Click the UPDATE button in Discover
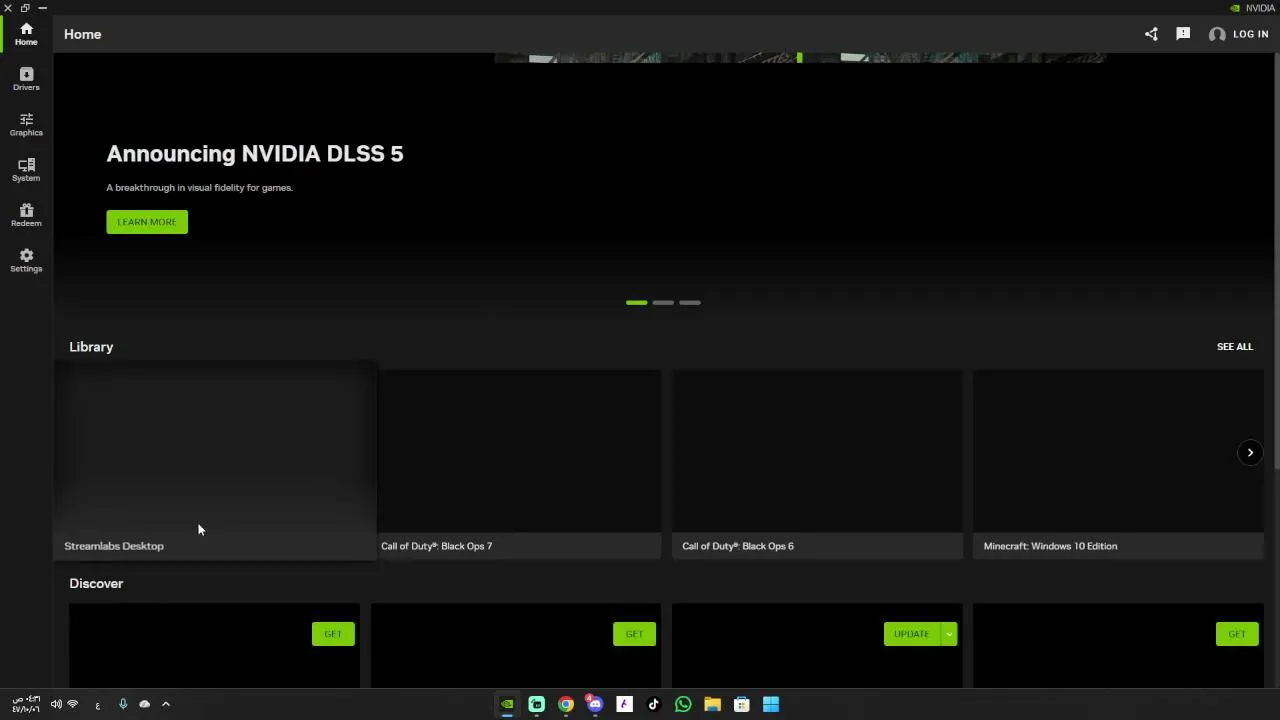1280x720 pixels. (911, 634)
